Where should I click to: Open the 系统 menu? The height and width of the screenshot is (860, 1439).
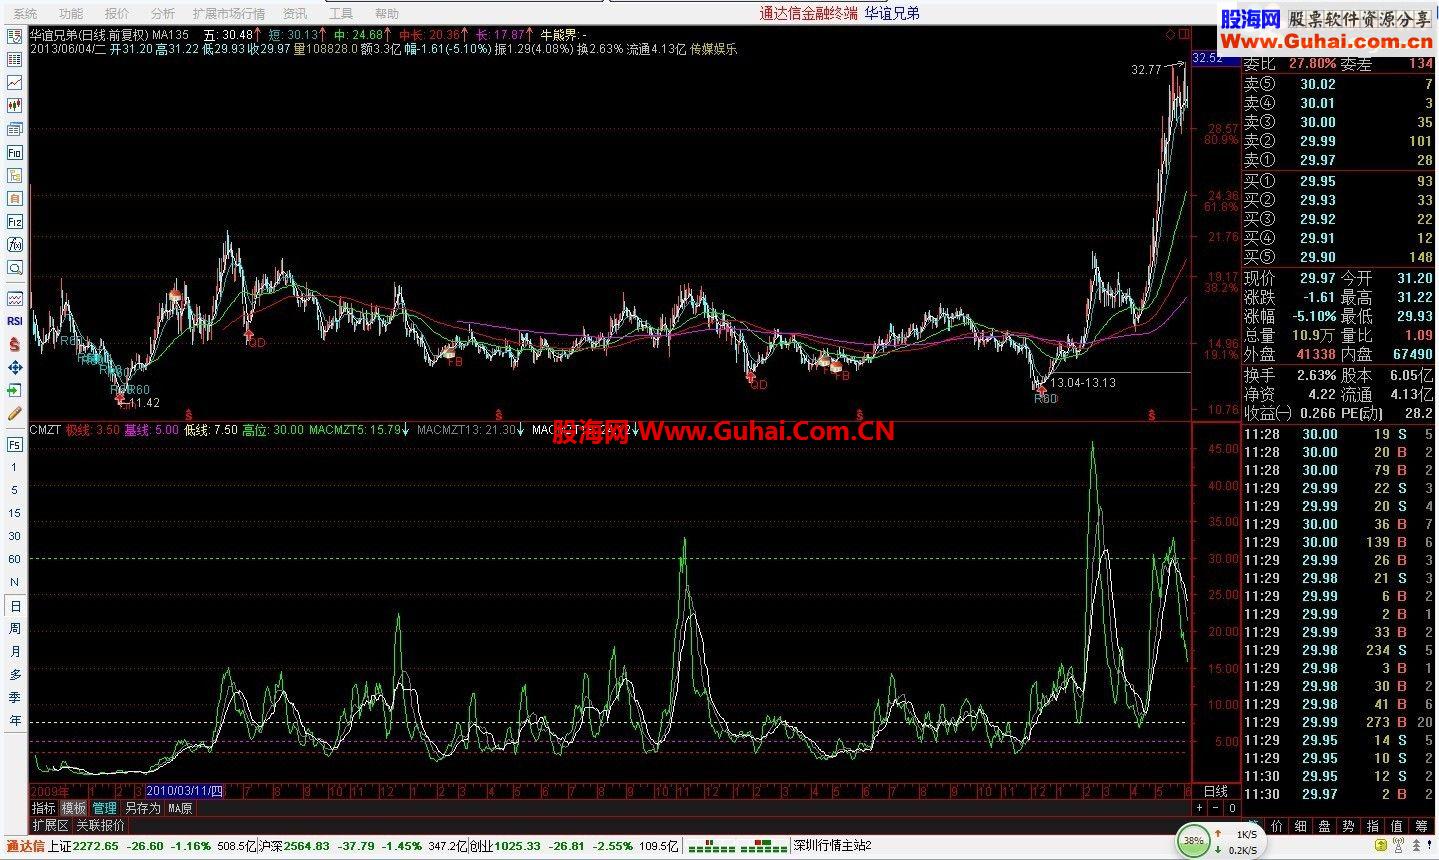point(26,14)
